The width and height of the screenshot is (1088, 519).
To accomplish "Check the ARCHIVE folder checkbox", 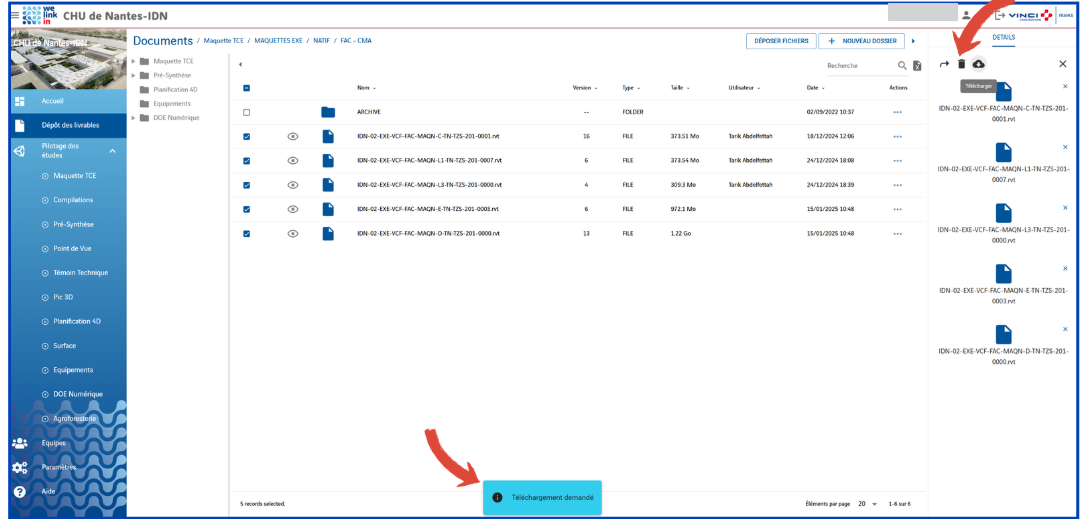I will pyautogui.click(x=247, y=112).
